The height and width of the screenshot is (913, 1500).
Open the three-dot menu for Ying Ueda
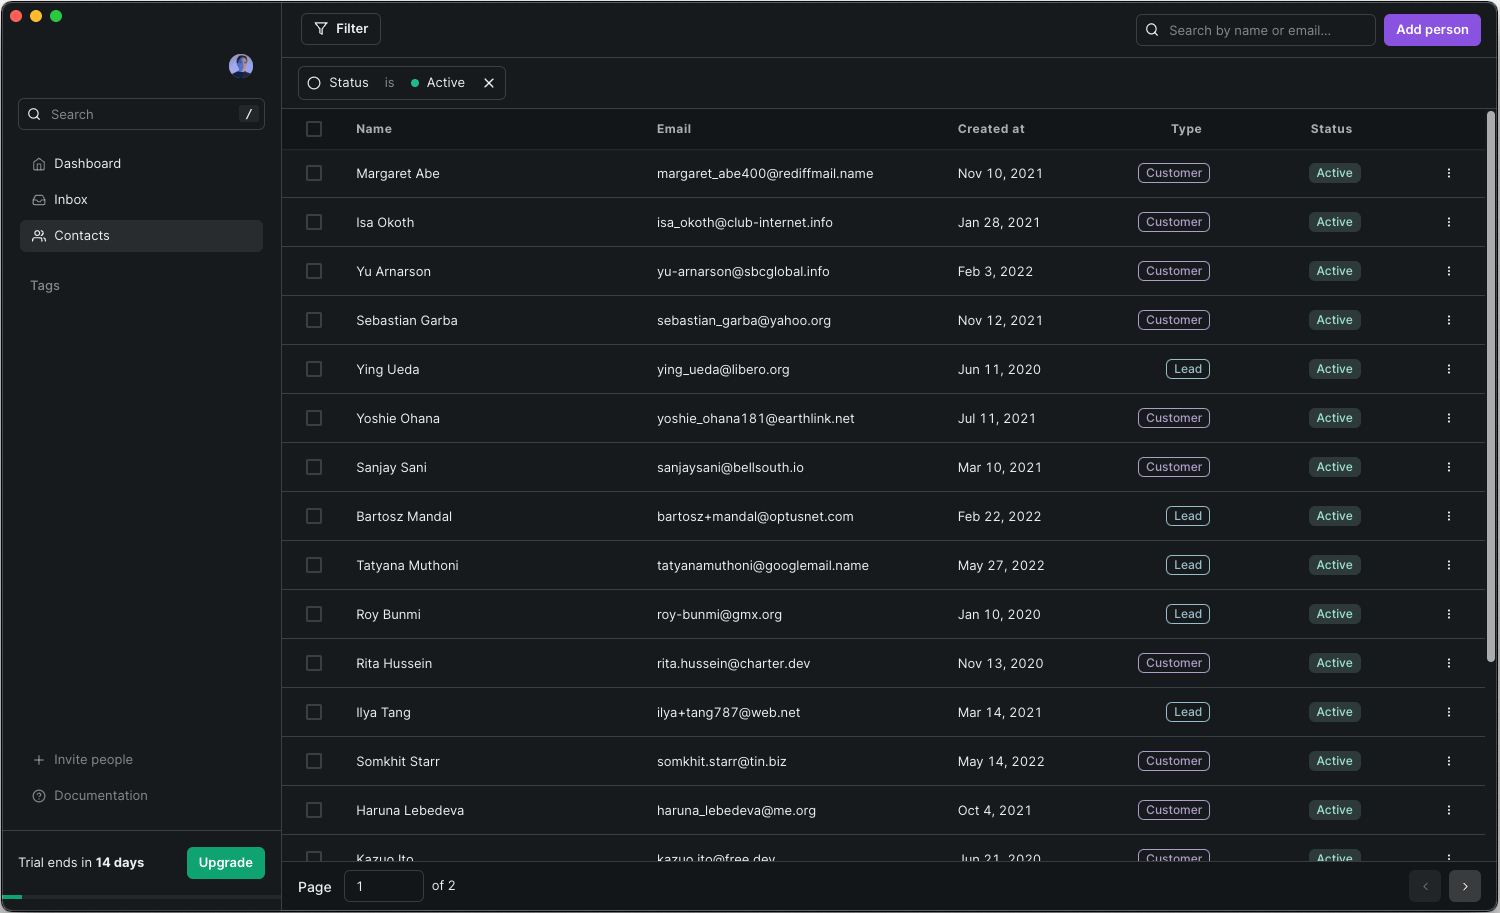point(1448,370)
